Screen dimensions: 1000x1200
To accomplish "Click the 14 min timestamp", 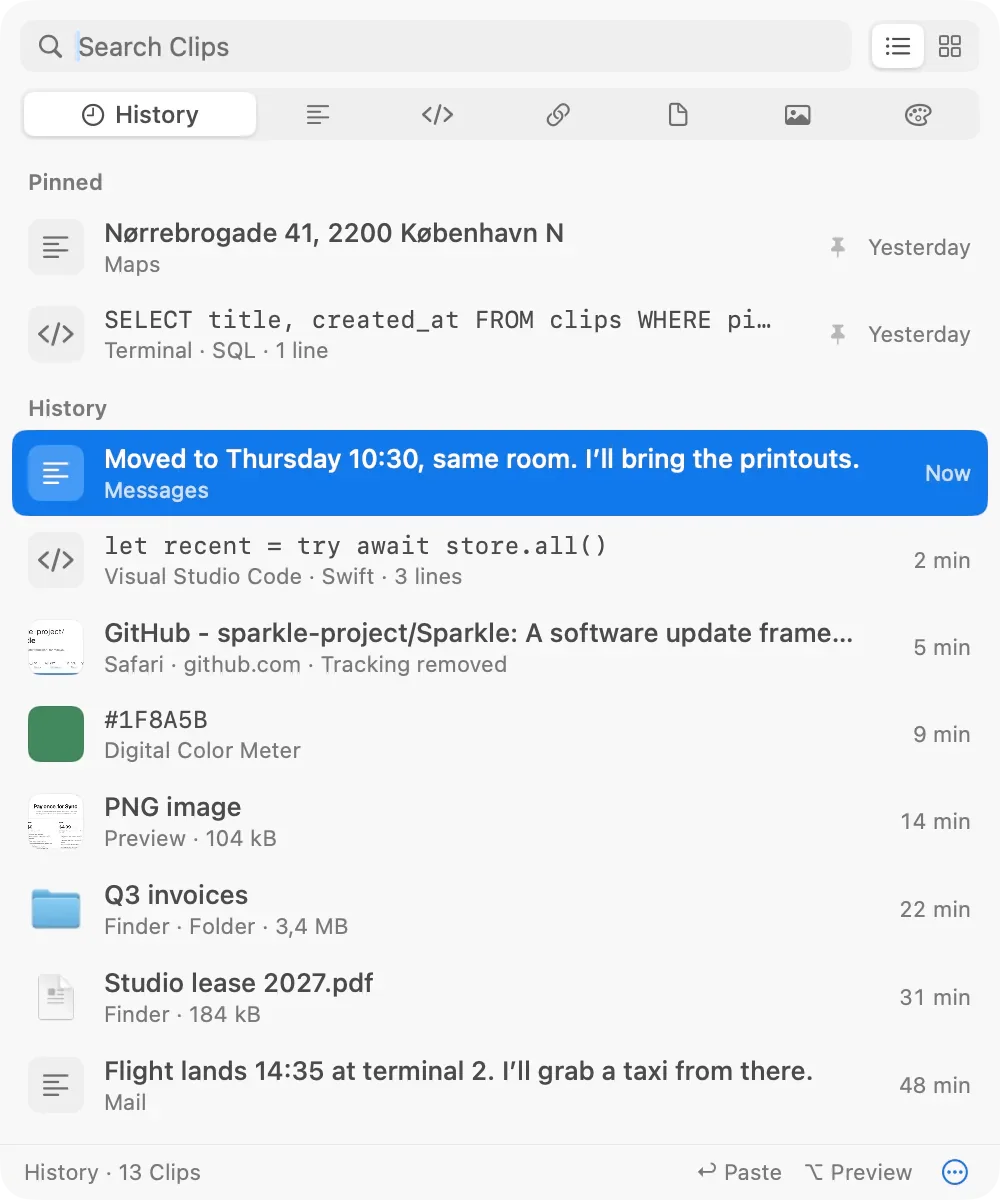I will click(935, 821).
